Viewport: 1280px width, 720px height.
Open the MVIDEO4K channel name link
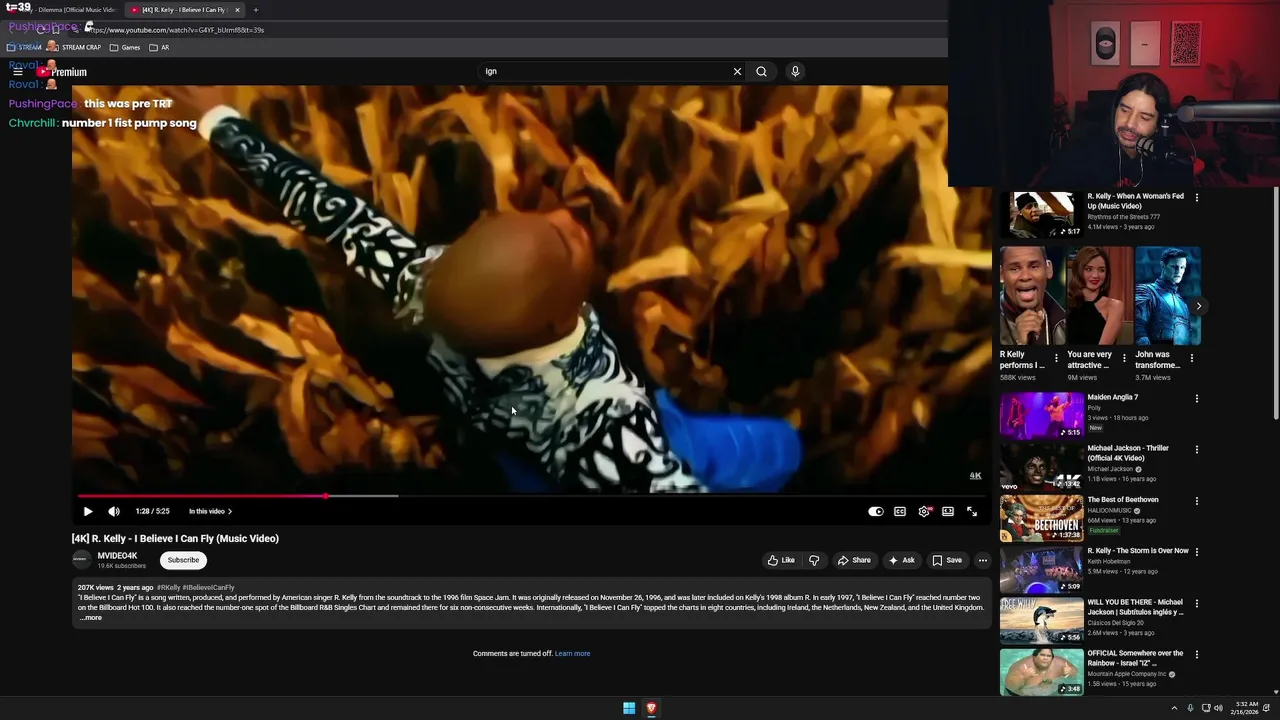118,556
